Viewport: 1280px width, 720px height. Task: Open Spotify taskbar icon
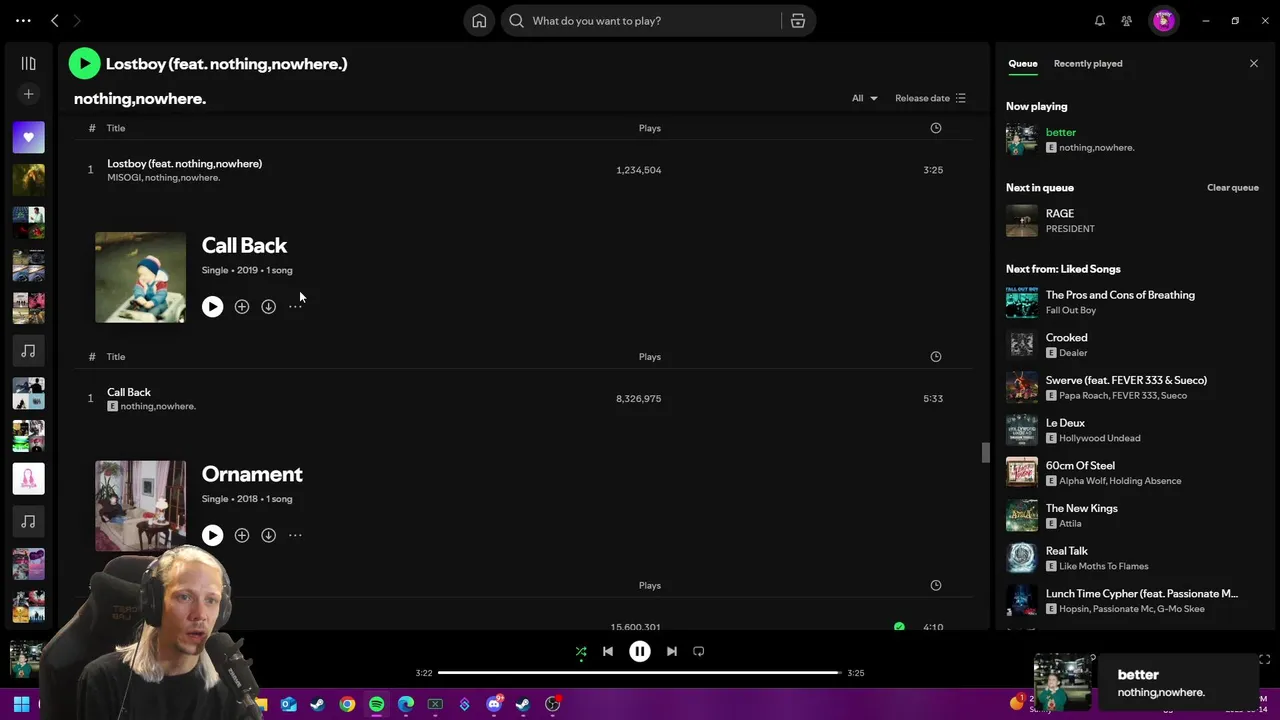376,704
